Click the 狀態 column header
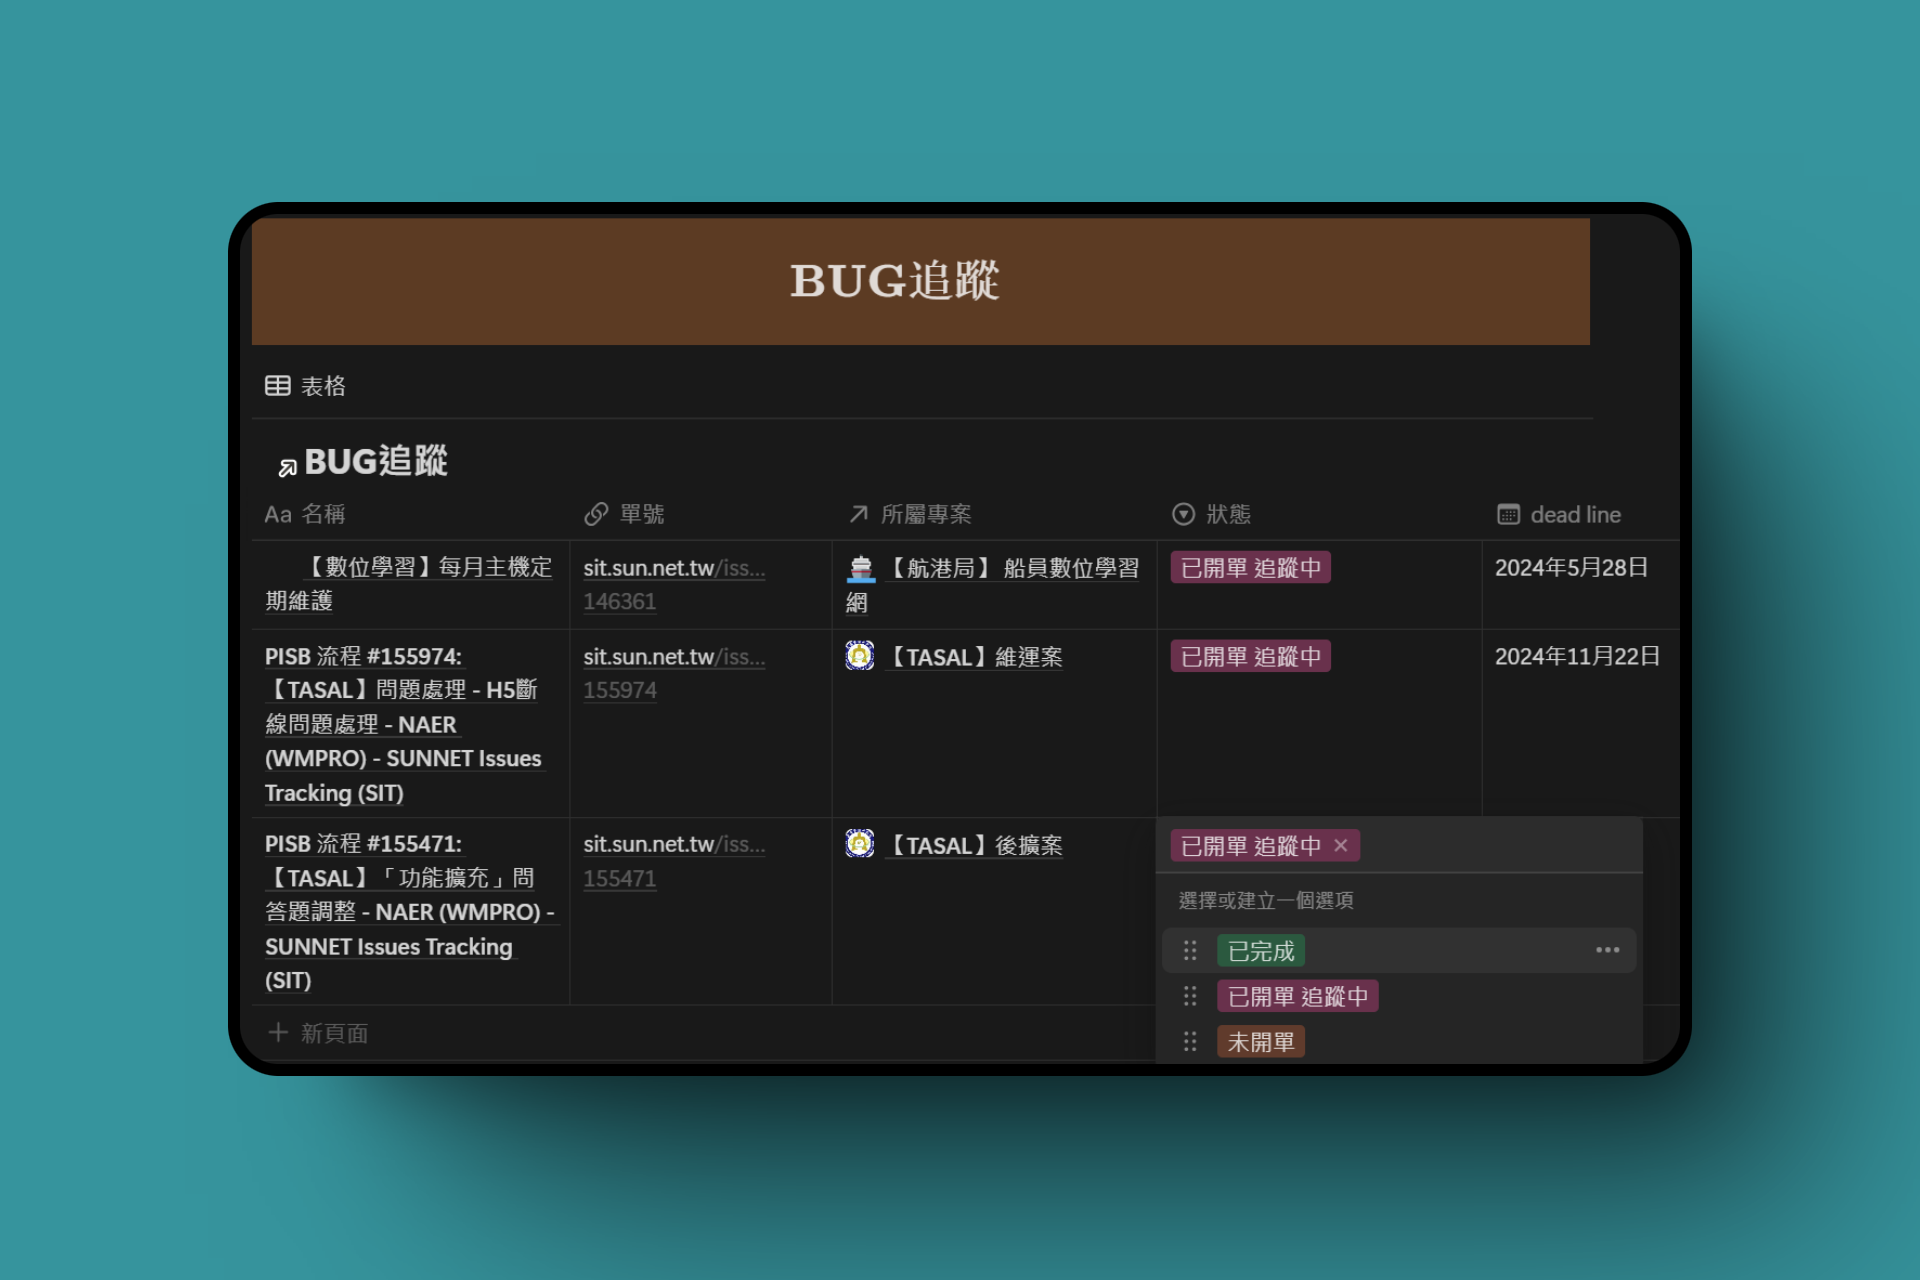The image size is (1920, 1280). [1211, 514]
